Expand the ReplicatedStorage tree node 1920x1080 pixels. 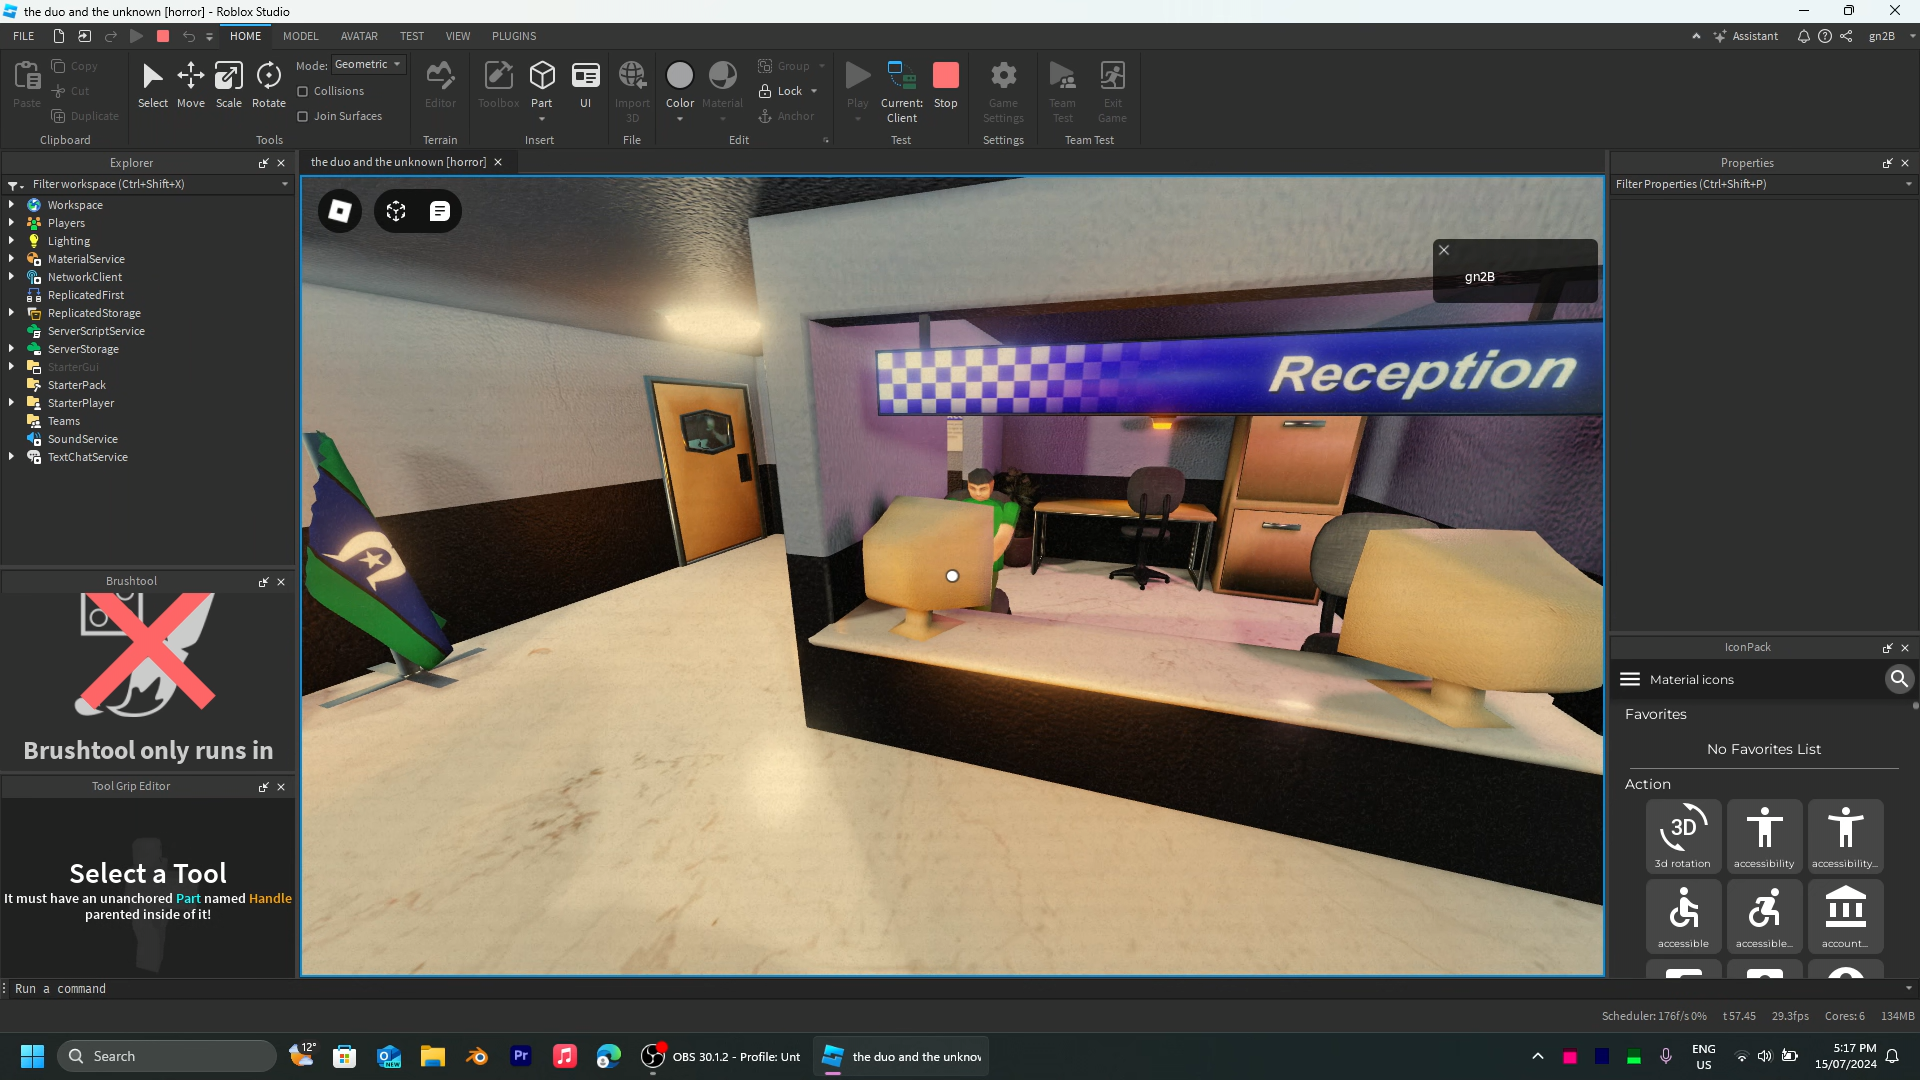(11, 313)
